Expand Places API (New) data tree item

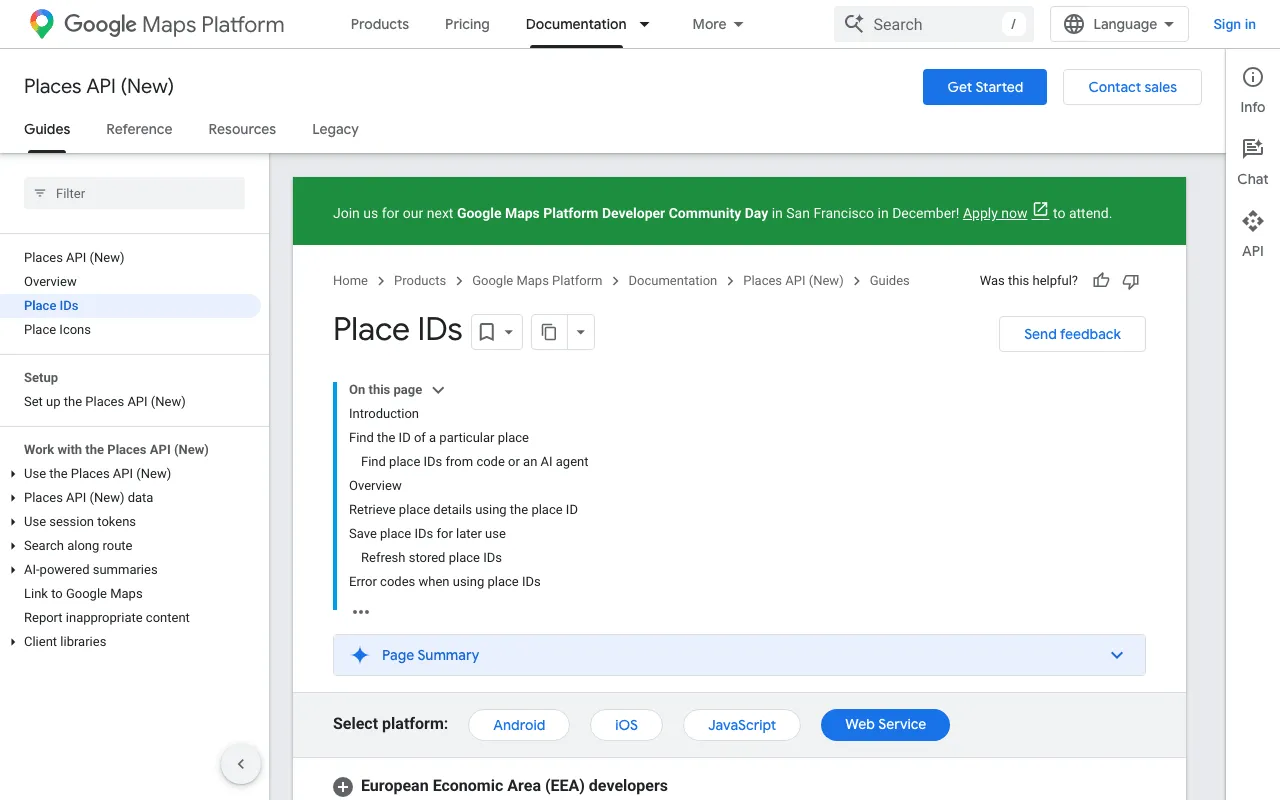point(13,498)
